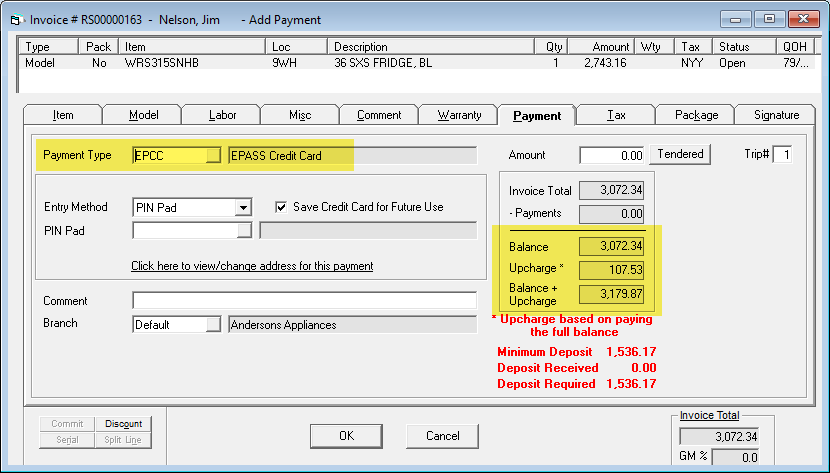Click the QOH column header
The image size is (830, 473).
795,47
